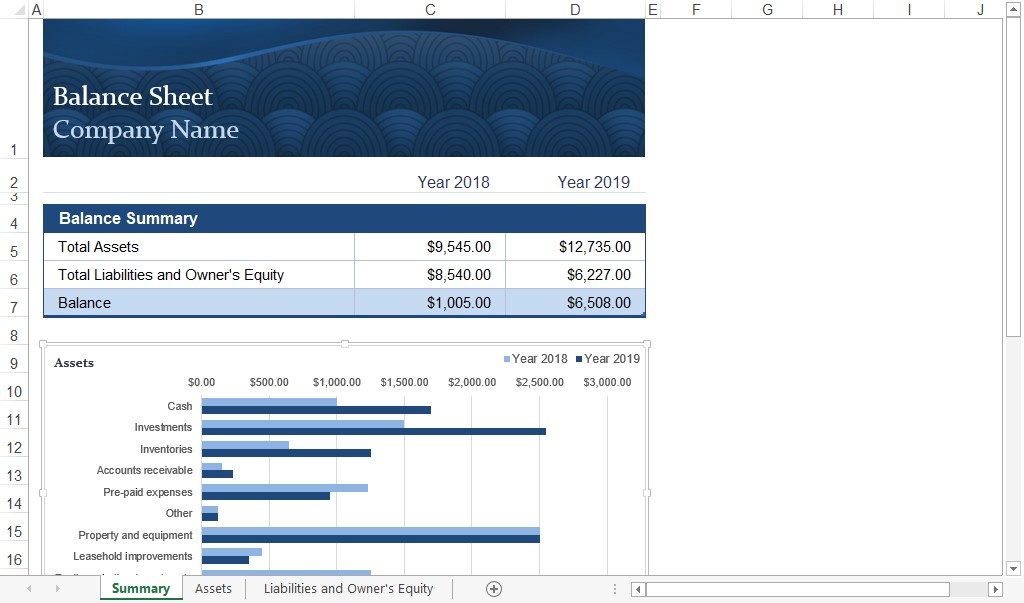Click the Assets chart title
The image size is (1024, 603).
74,363
